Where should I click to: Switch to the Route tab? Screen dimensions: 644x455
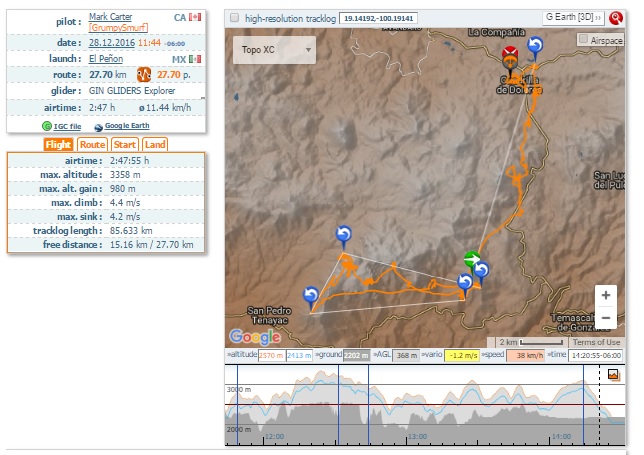point(92,145)
